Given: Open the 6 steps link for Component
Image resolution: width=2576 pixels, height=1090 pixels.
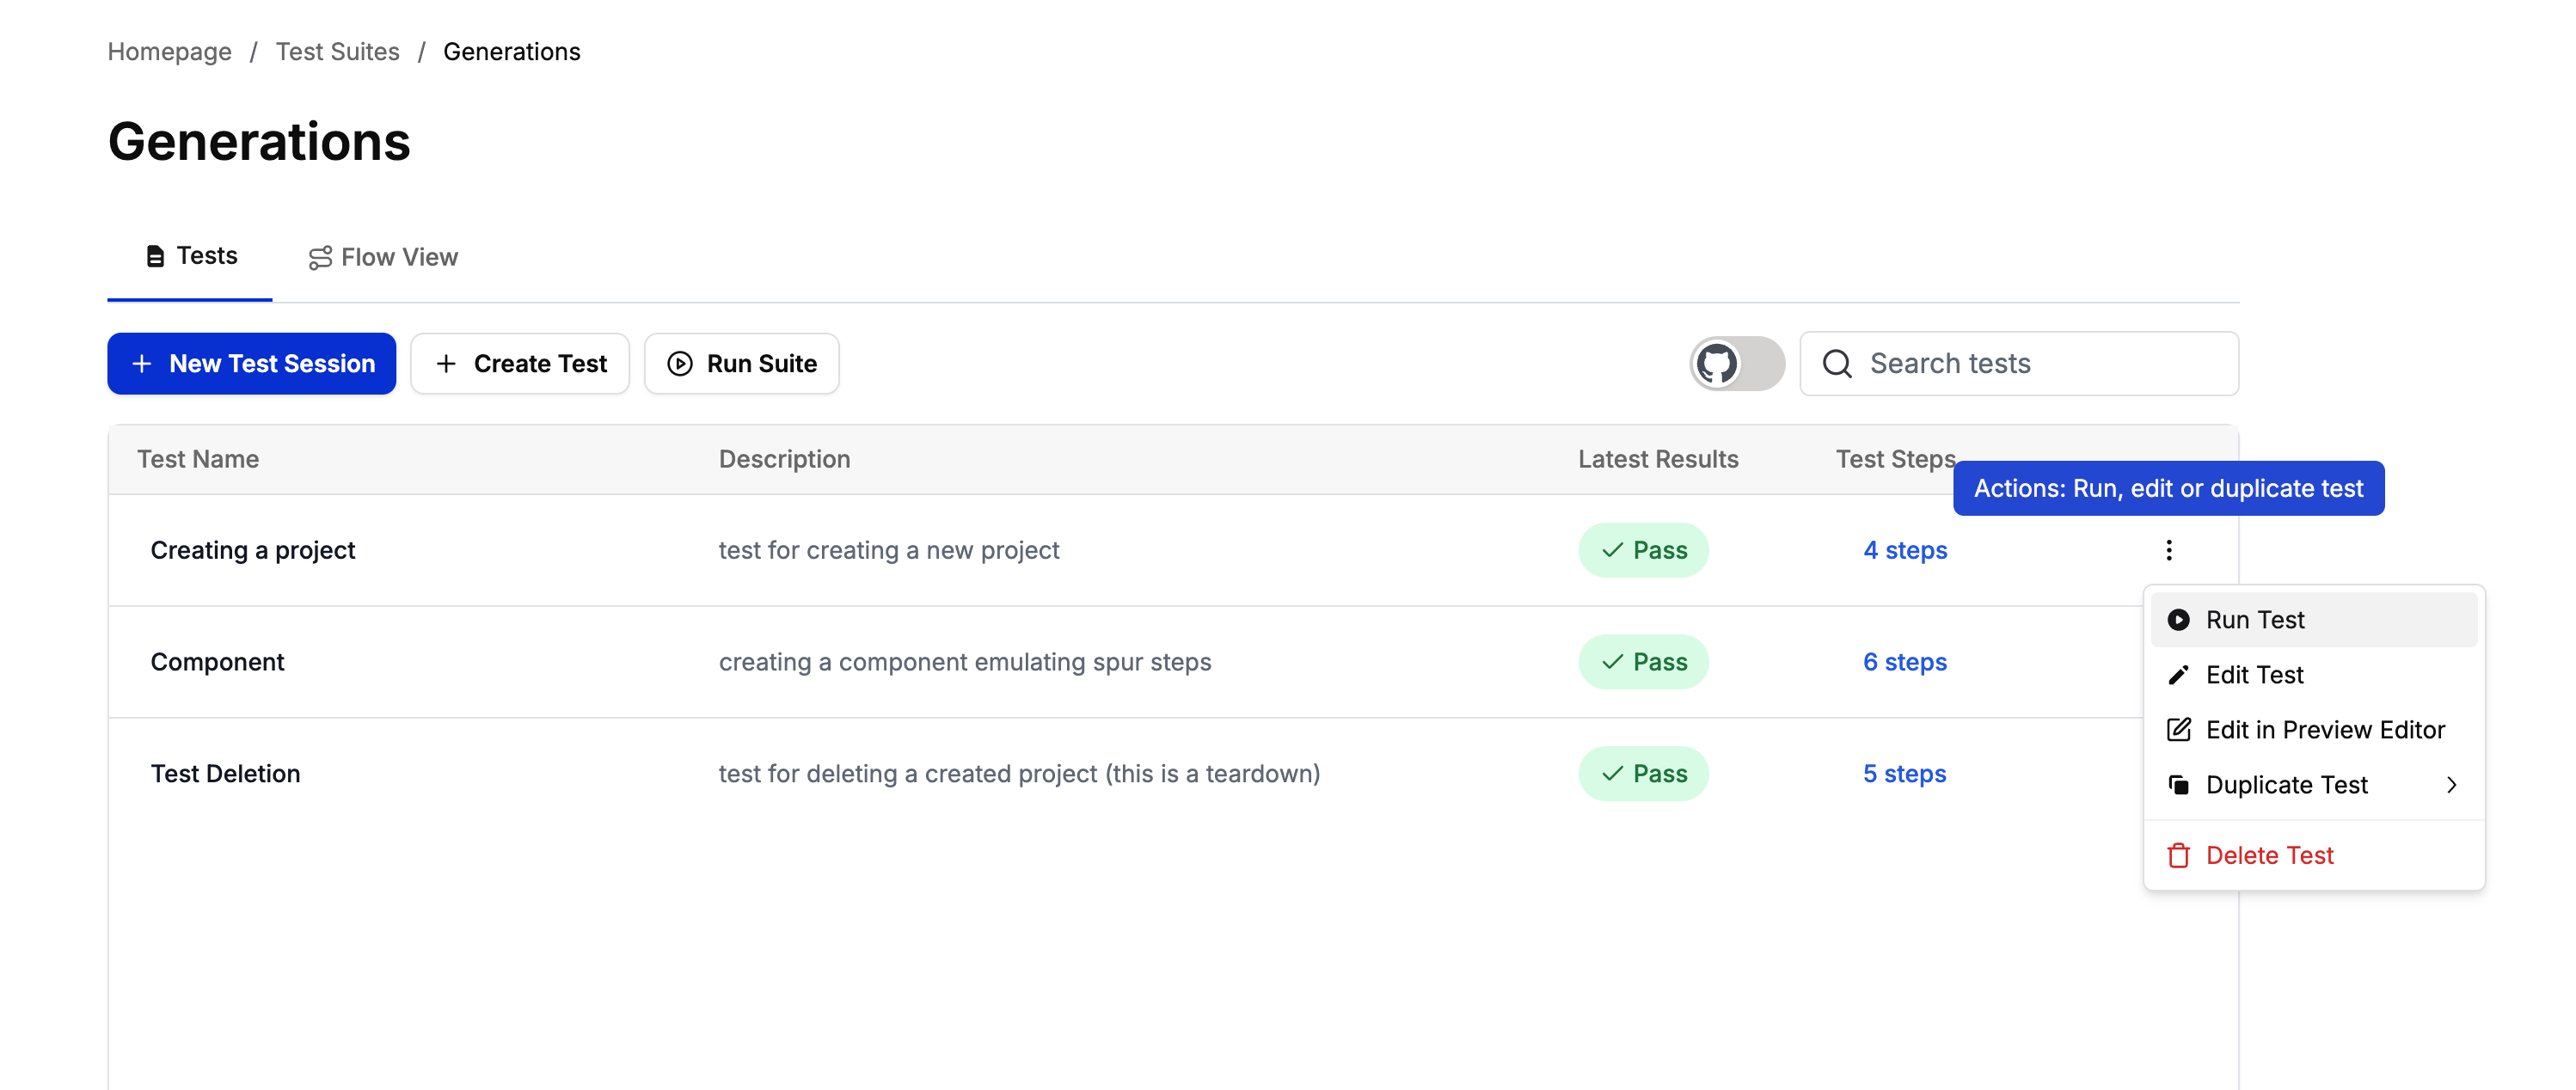Looking at the screenshot, I should [1904, 662].
